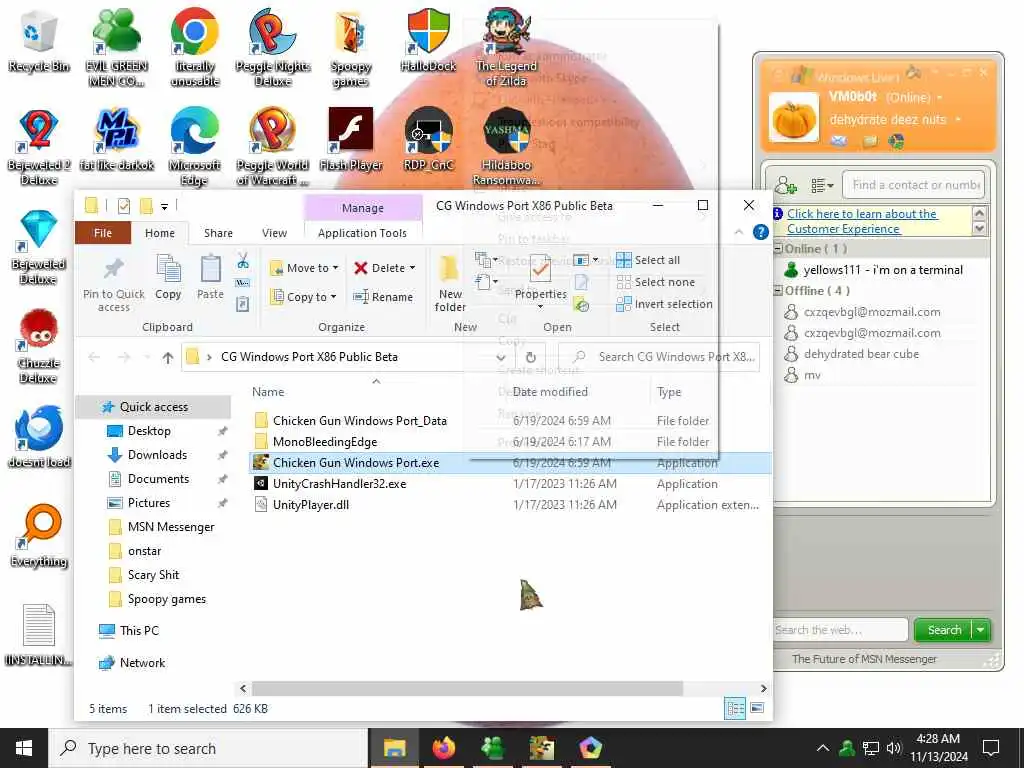The width and height of the screenshot is (1024, 768).
Task: Select This PC in navigation pane
Action: (x=138, y=631)
